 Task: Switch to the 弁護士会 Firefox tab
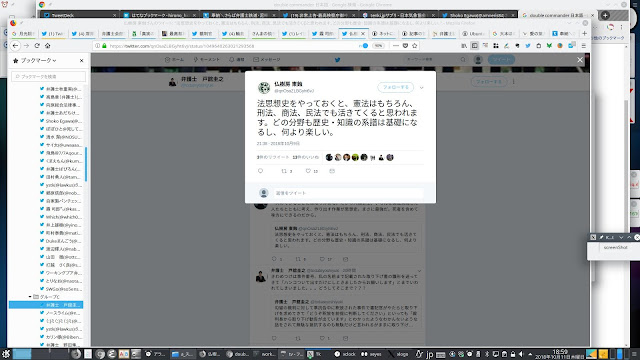tap(113, 33)
